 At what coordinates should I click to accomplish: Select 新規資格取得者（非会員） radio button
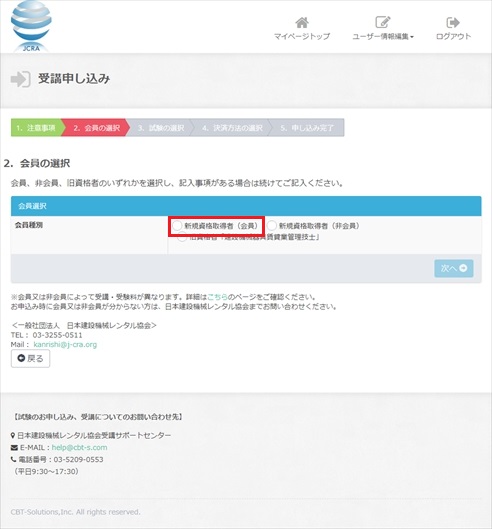pyautogui.click(x=272, y=226)
